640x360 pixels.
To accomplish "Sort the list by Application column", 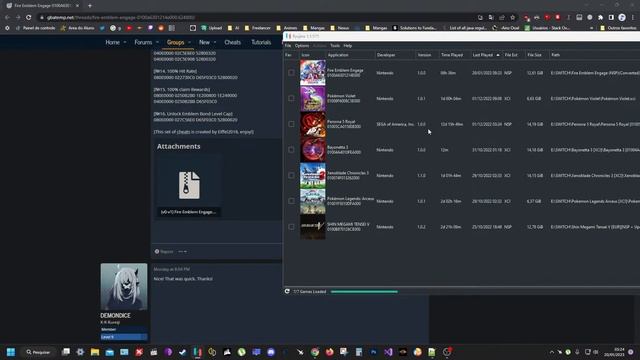I will 350,55.
